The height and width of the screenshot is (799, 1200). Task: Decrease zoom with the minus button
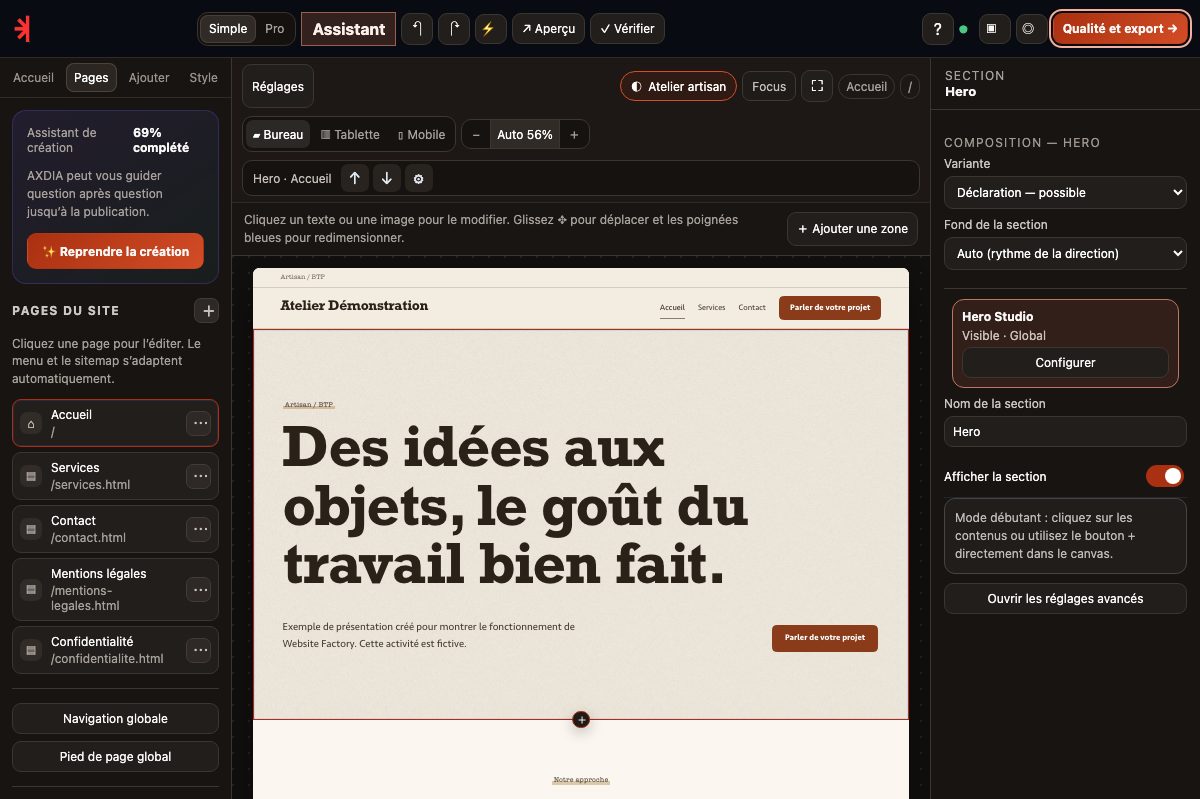coord(476,134)
